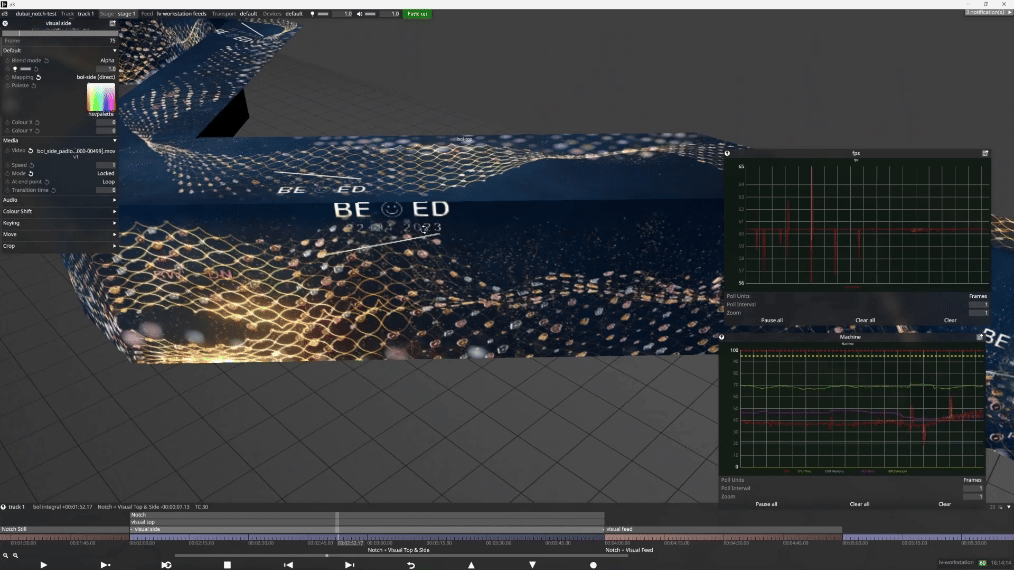
Task: Open the Transport default menu
Action: point(234,14)
